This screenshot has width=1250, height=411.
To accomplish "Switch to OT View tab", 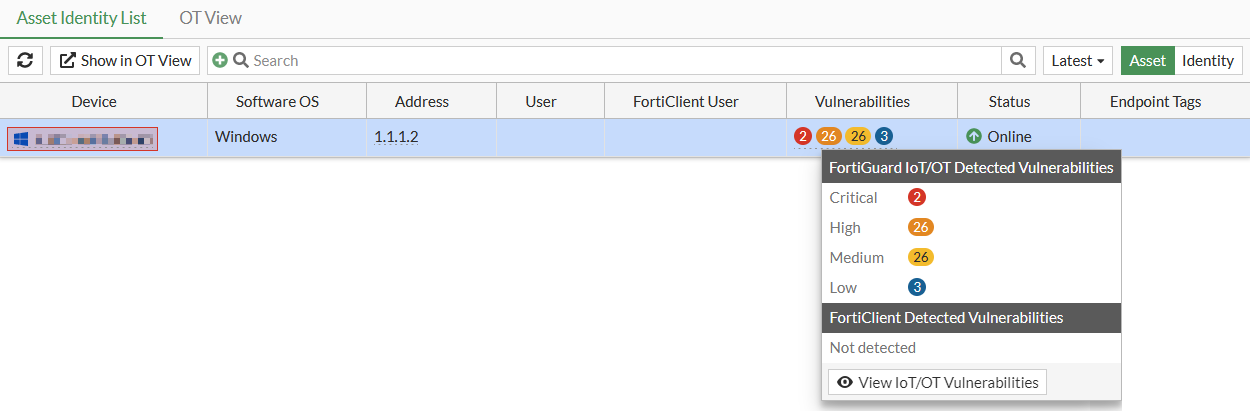I will click(x=211, y=18).
